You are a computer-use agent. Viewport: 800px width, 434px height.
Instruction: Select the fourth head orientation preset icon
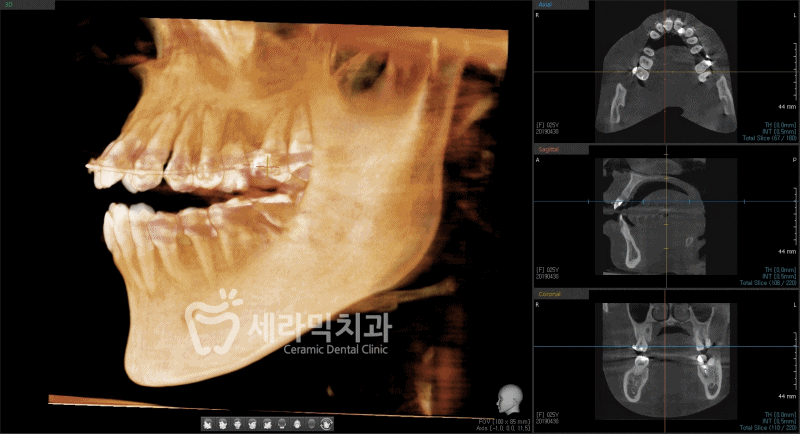(x=253, y=424)
